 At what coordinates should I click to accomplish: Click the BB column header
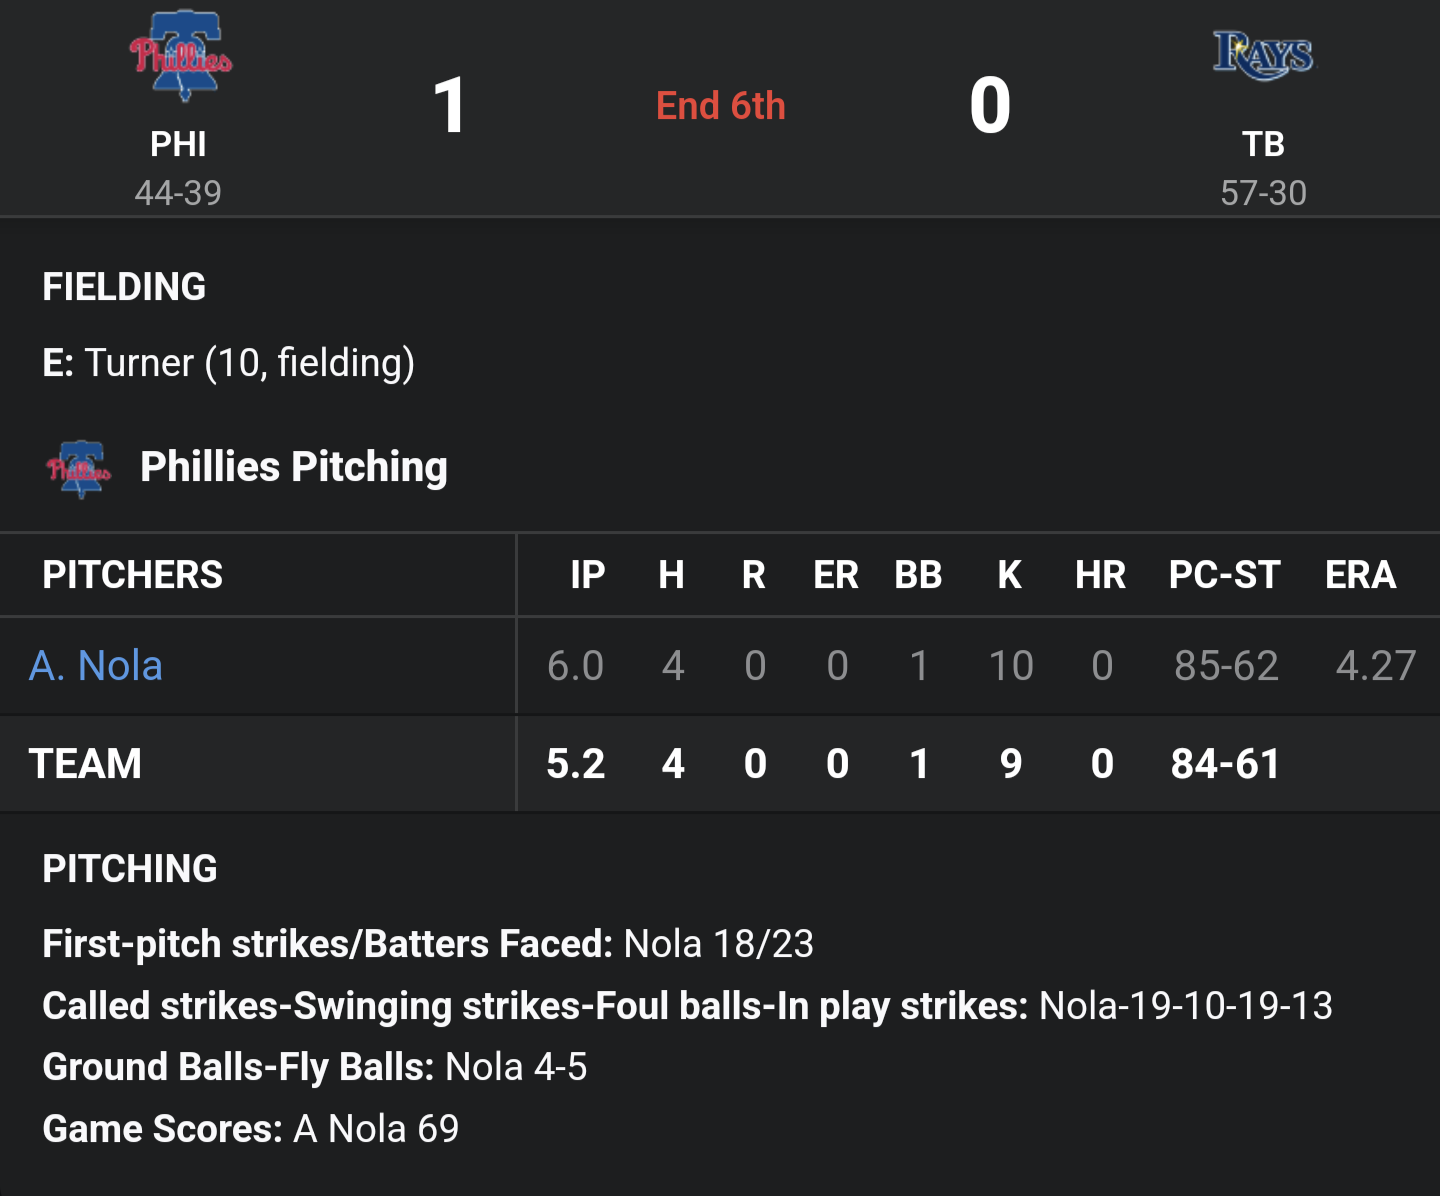coord(918,575)
